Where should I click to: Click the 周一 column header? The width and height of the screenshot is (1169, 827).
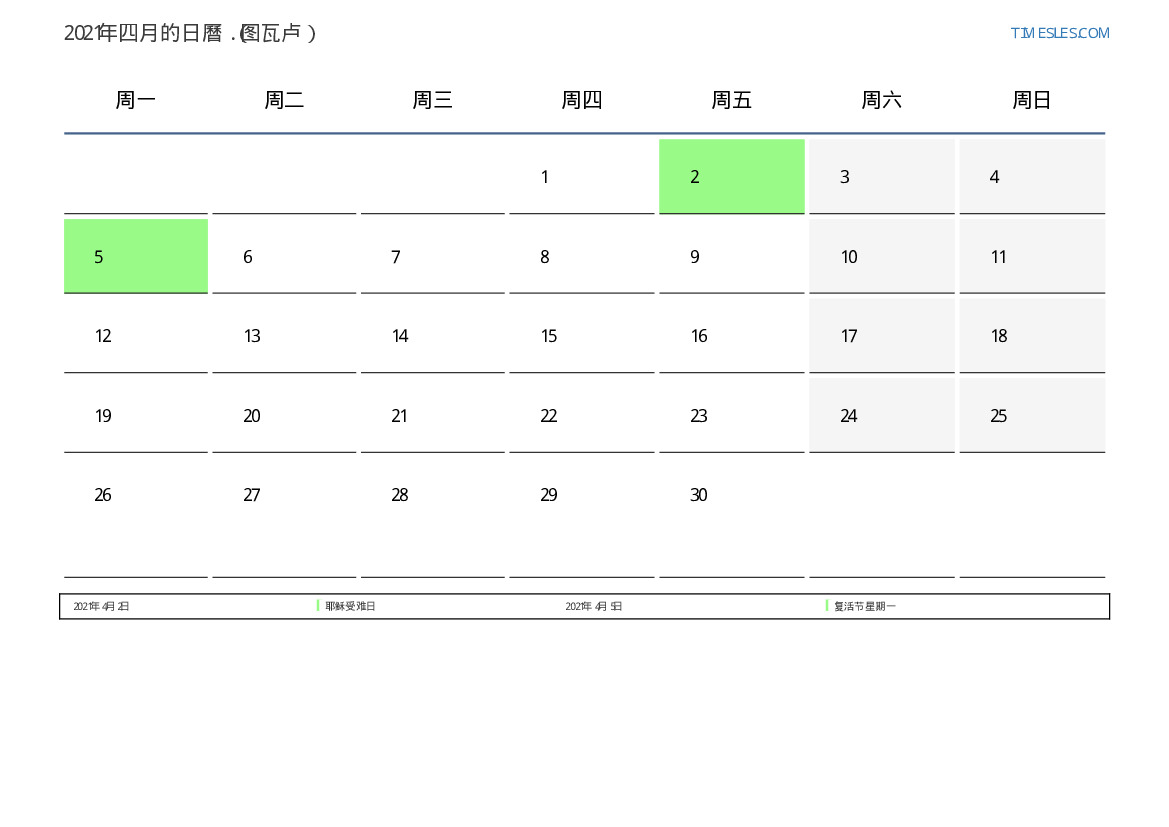[x=135, y=100]
